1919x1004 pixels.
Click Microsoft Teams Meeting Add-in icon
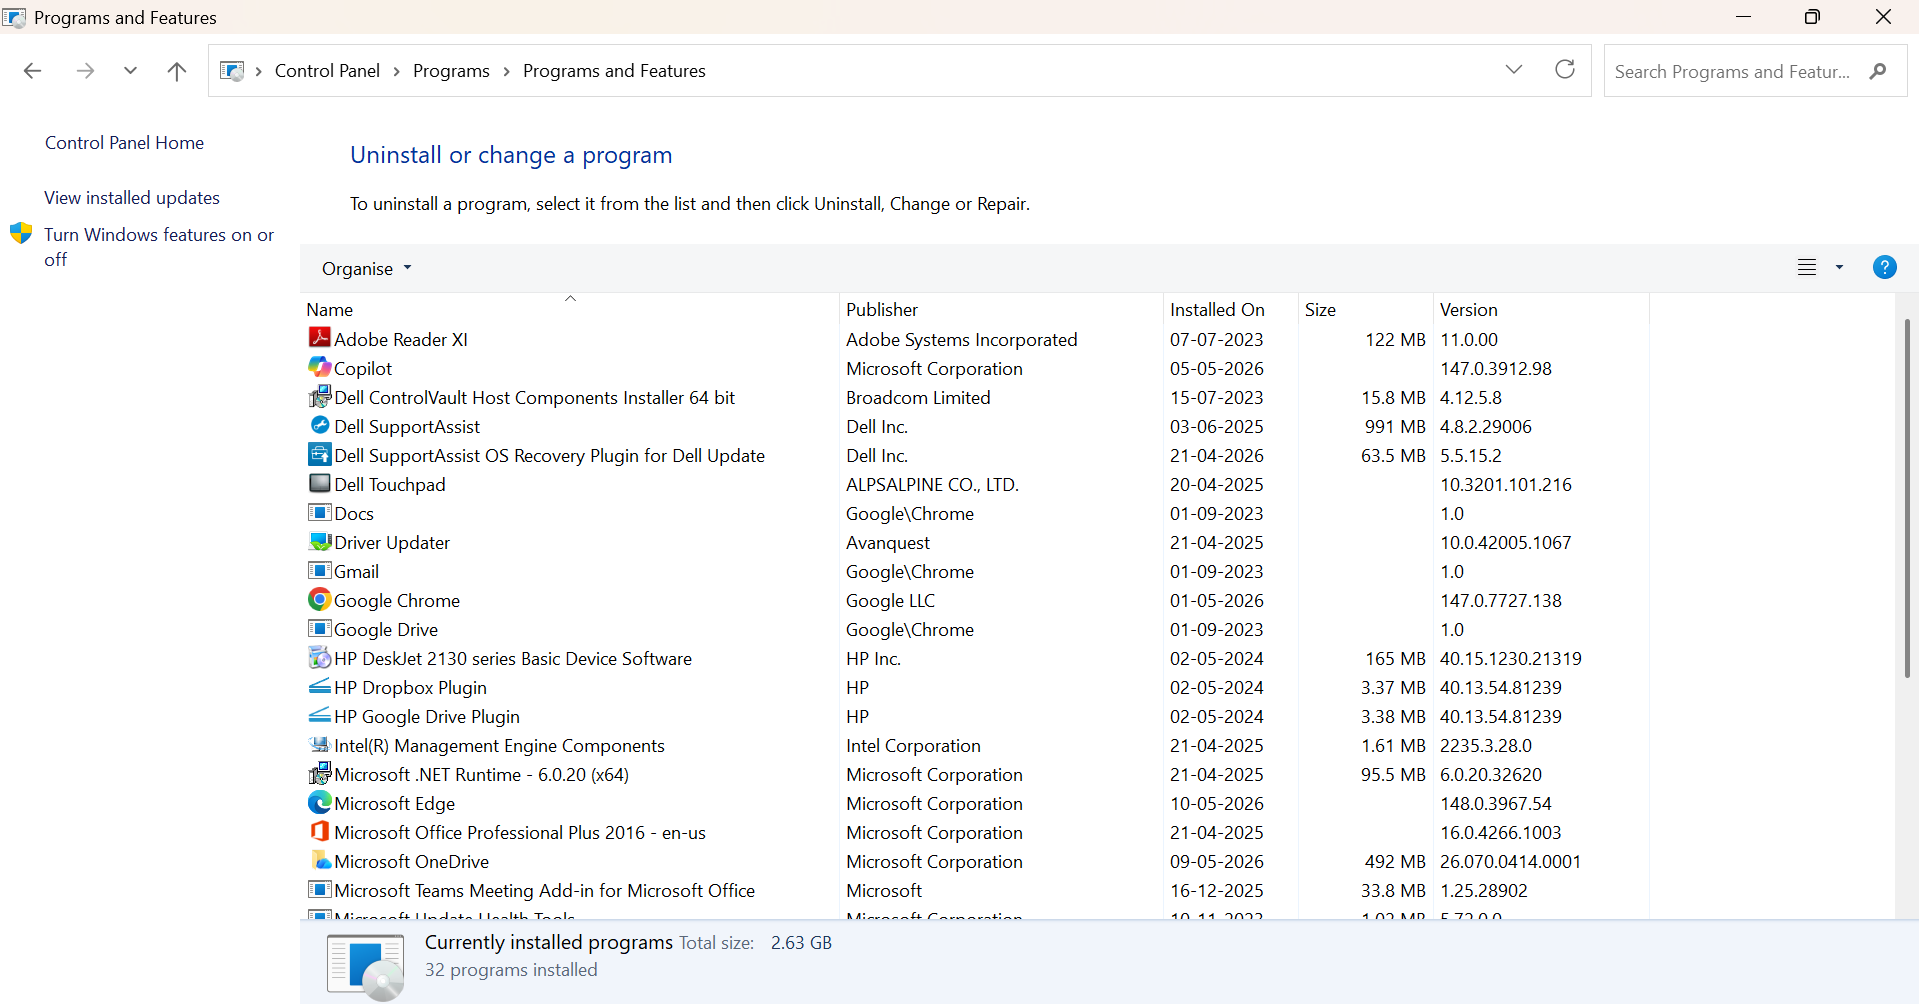coord(319,889)
